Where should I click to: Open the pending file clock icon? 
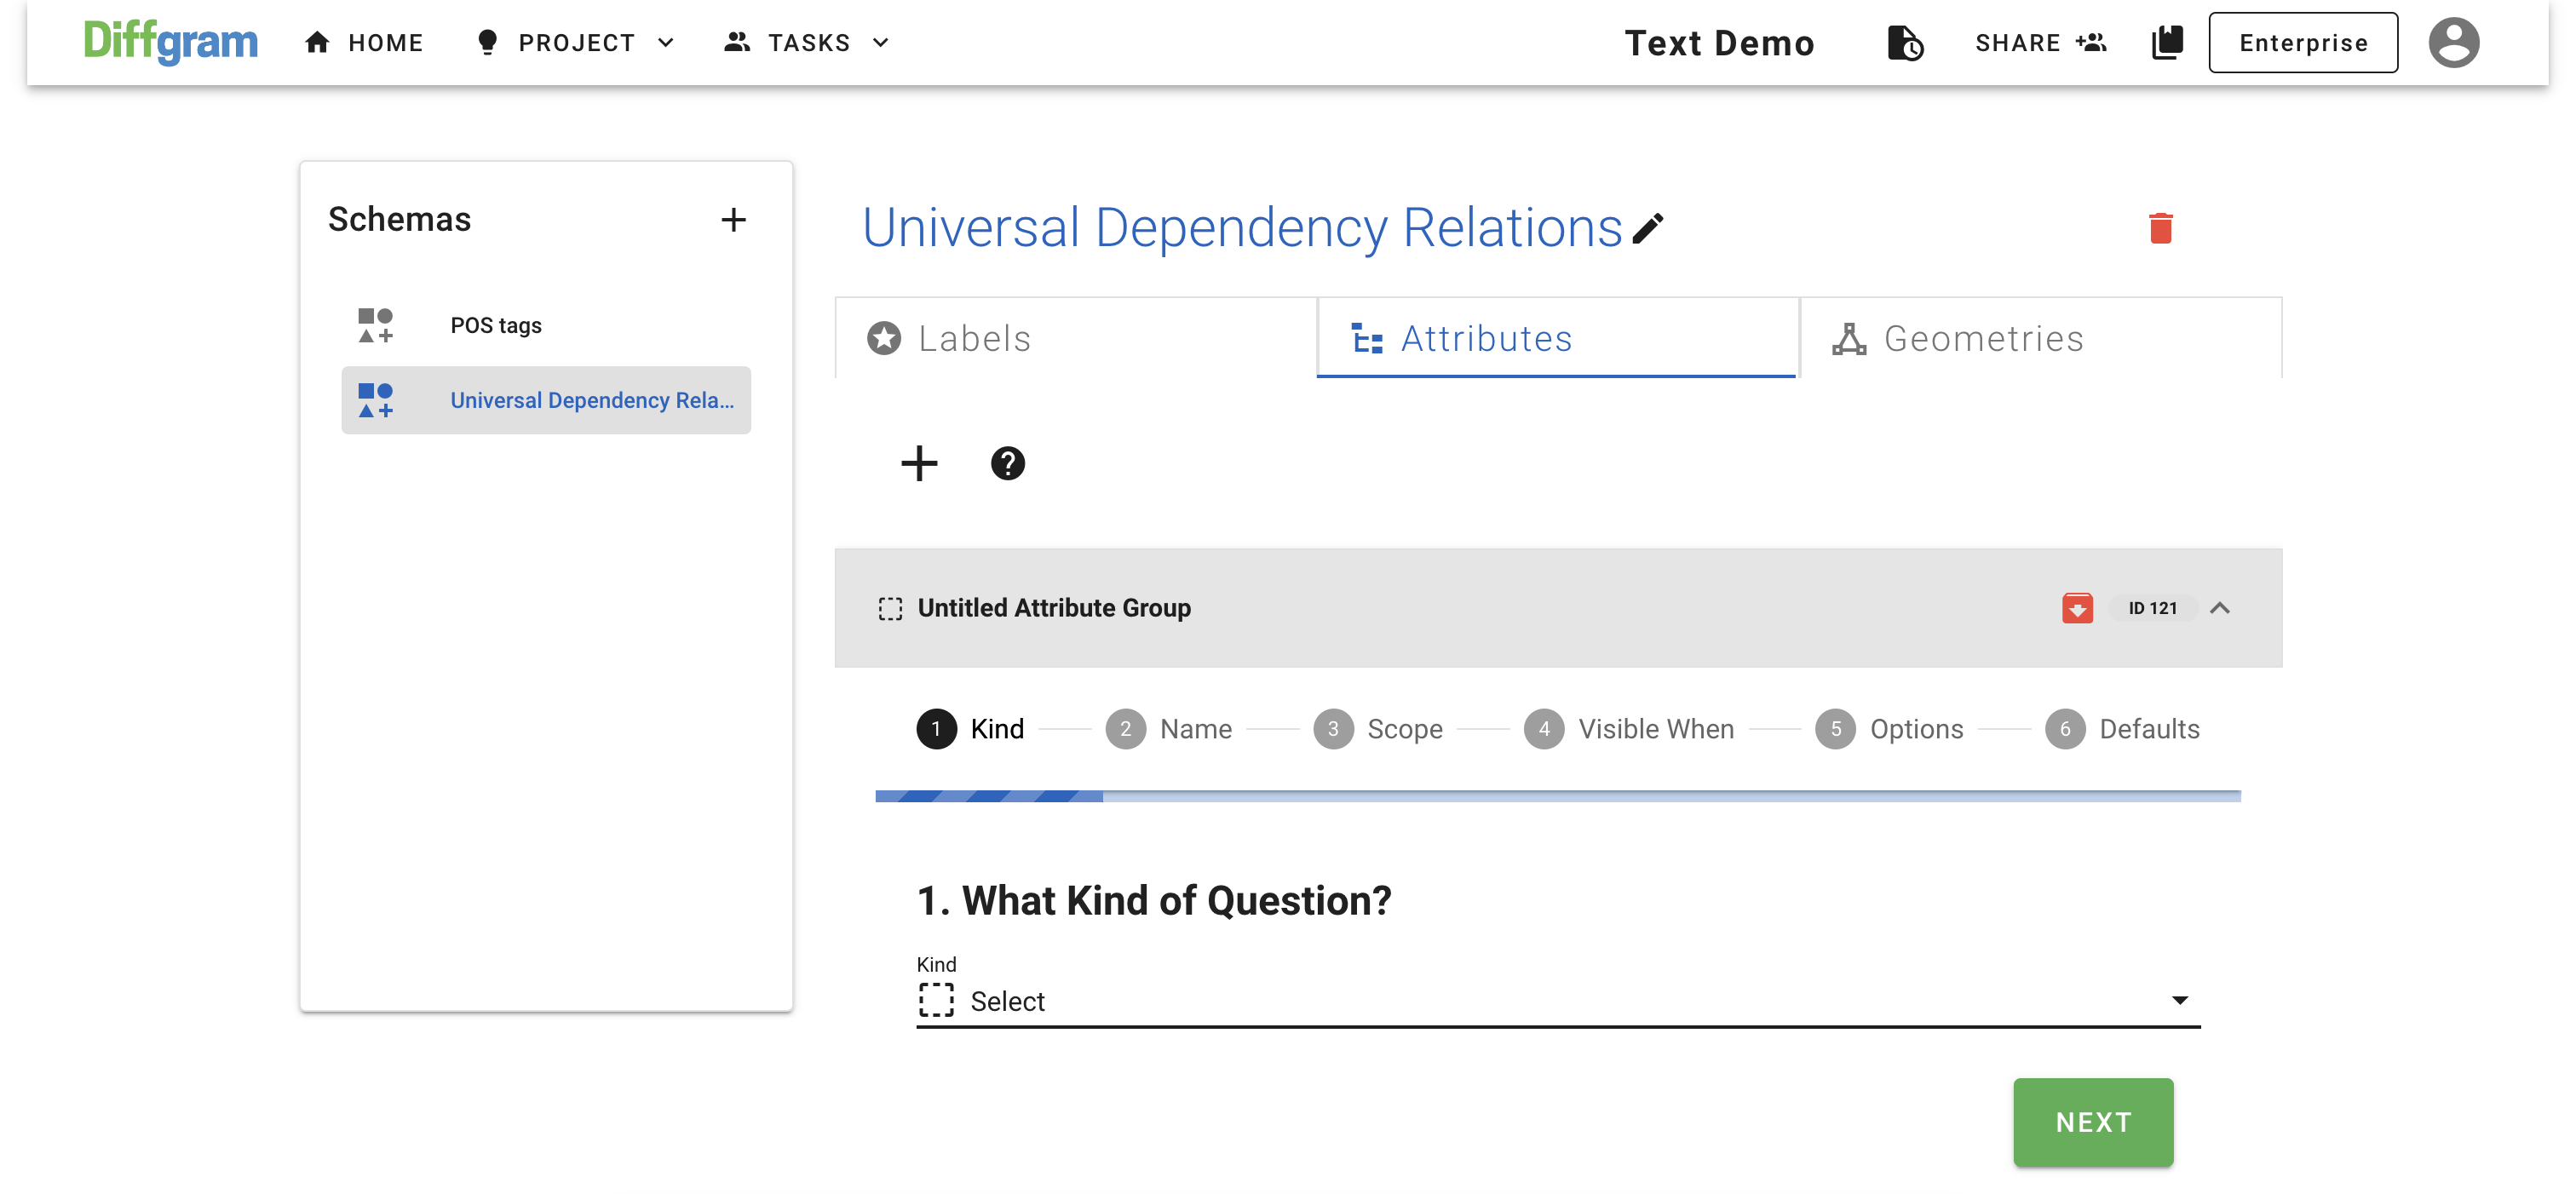tap(1904, 43)
